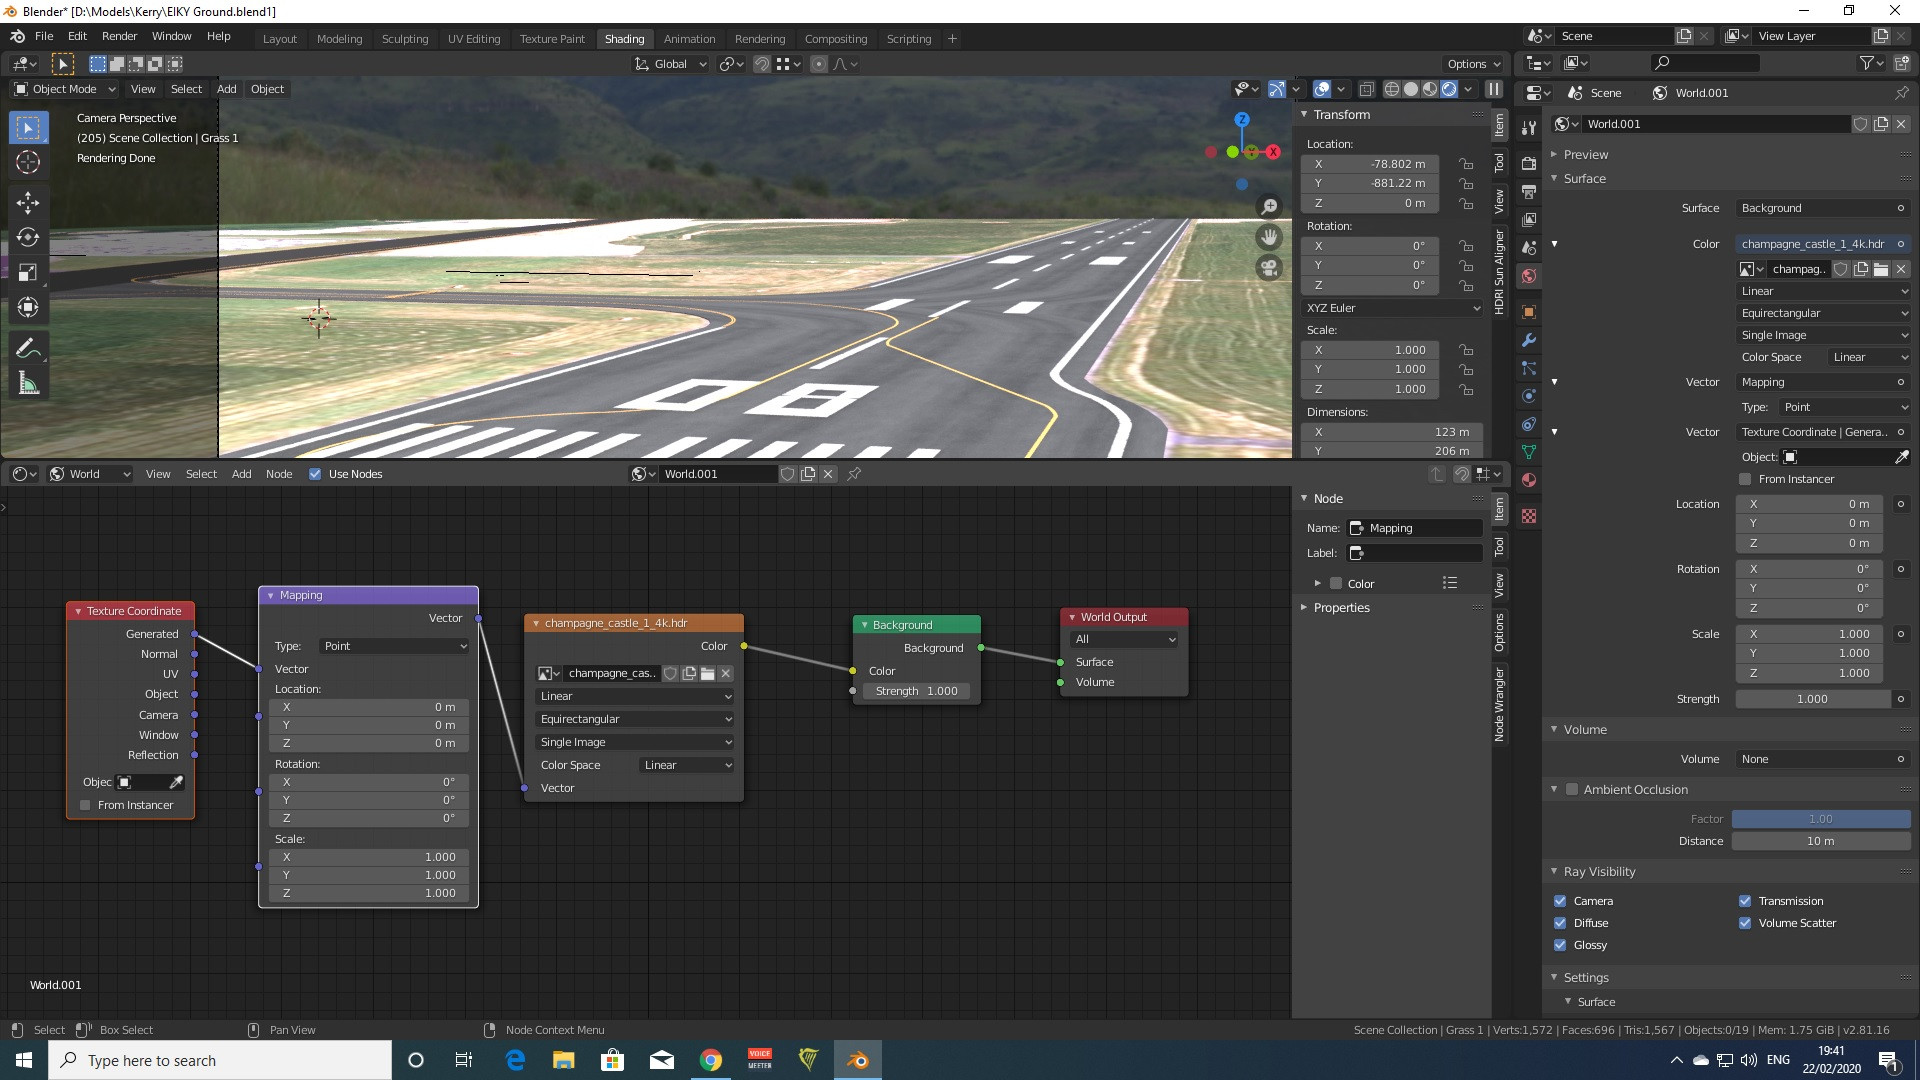Viewport: 1920px width, 1080px height.
Task: Open the Render menu
Action: (119, 36)
